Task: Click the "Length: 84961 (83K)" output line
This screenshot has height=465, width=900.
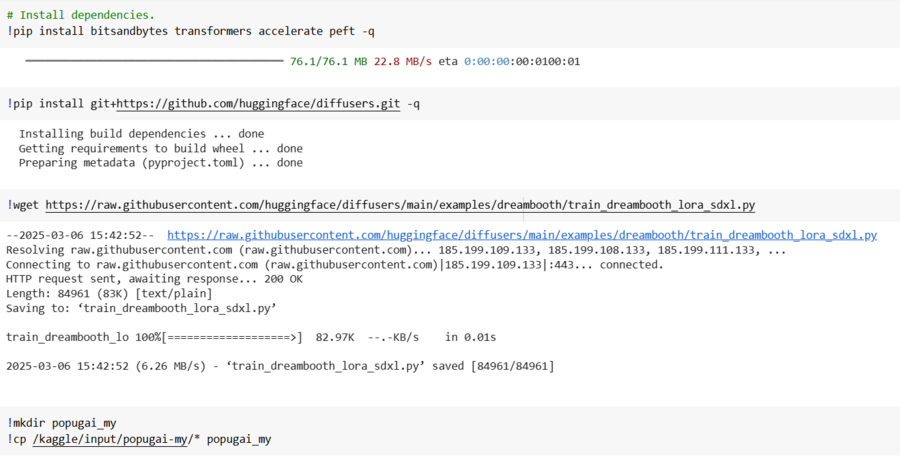Action: (x=109, y=293)
